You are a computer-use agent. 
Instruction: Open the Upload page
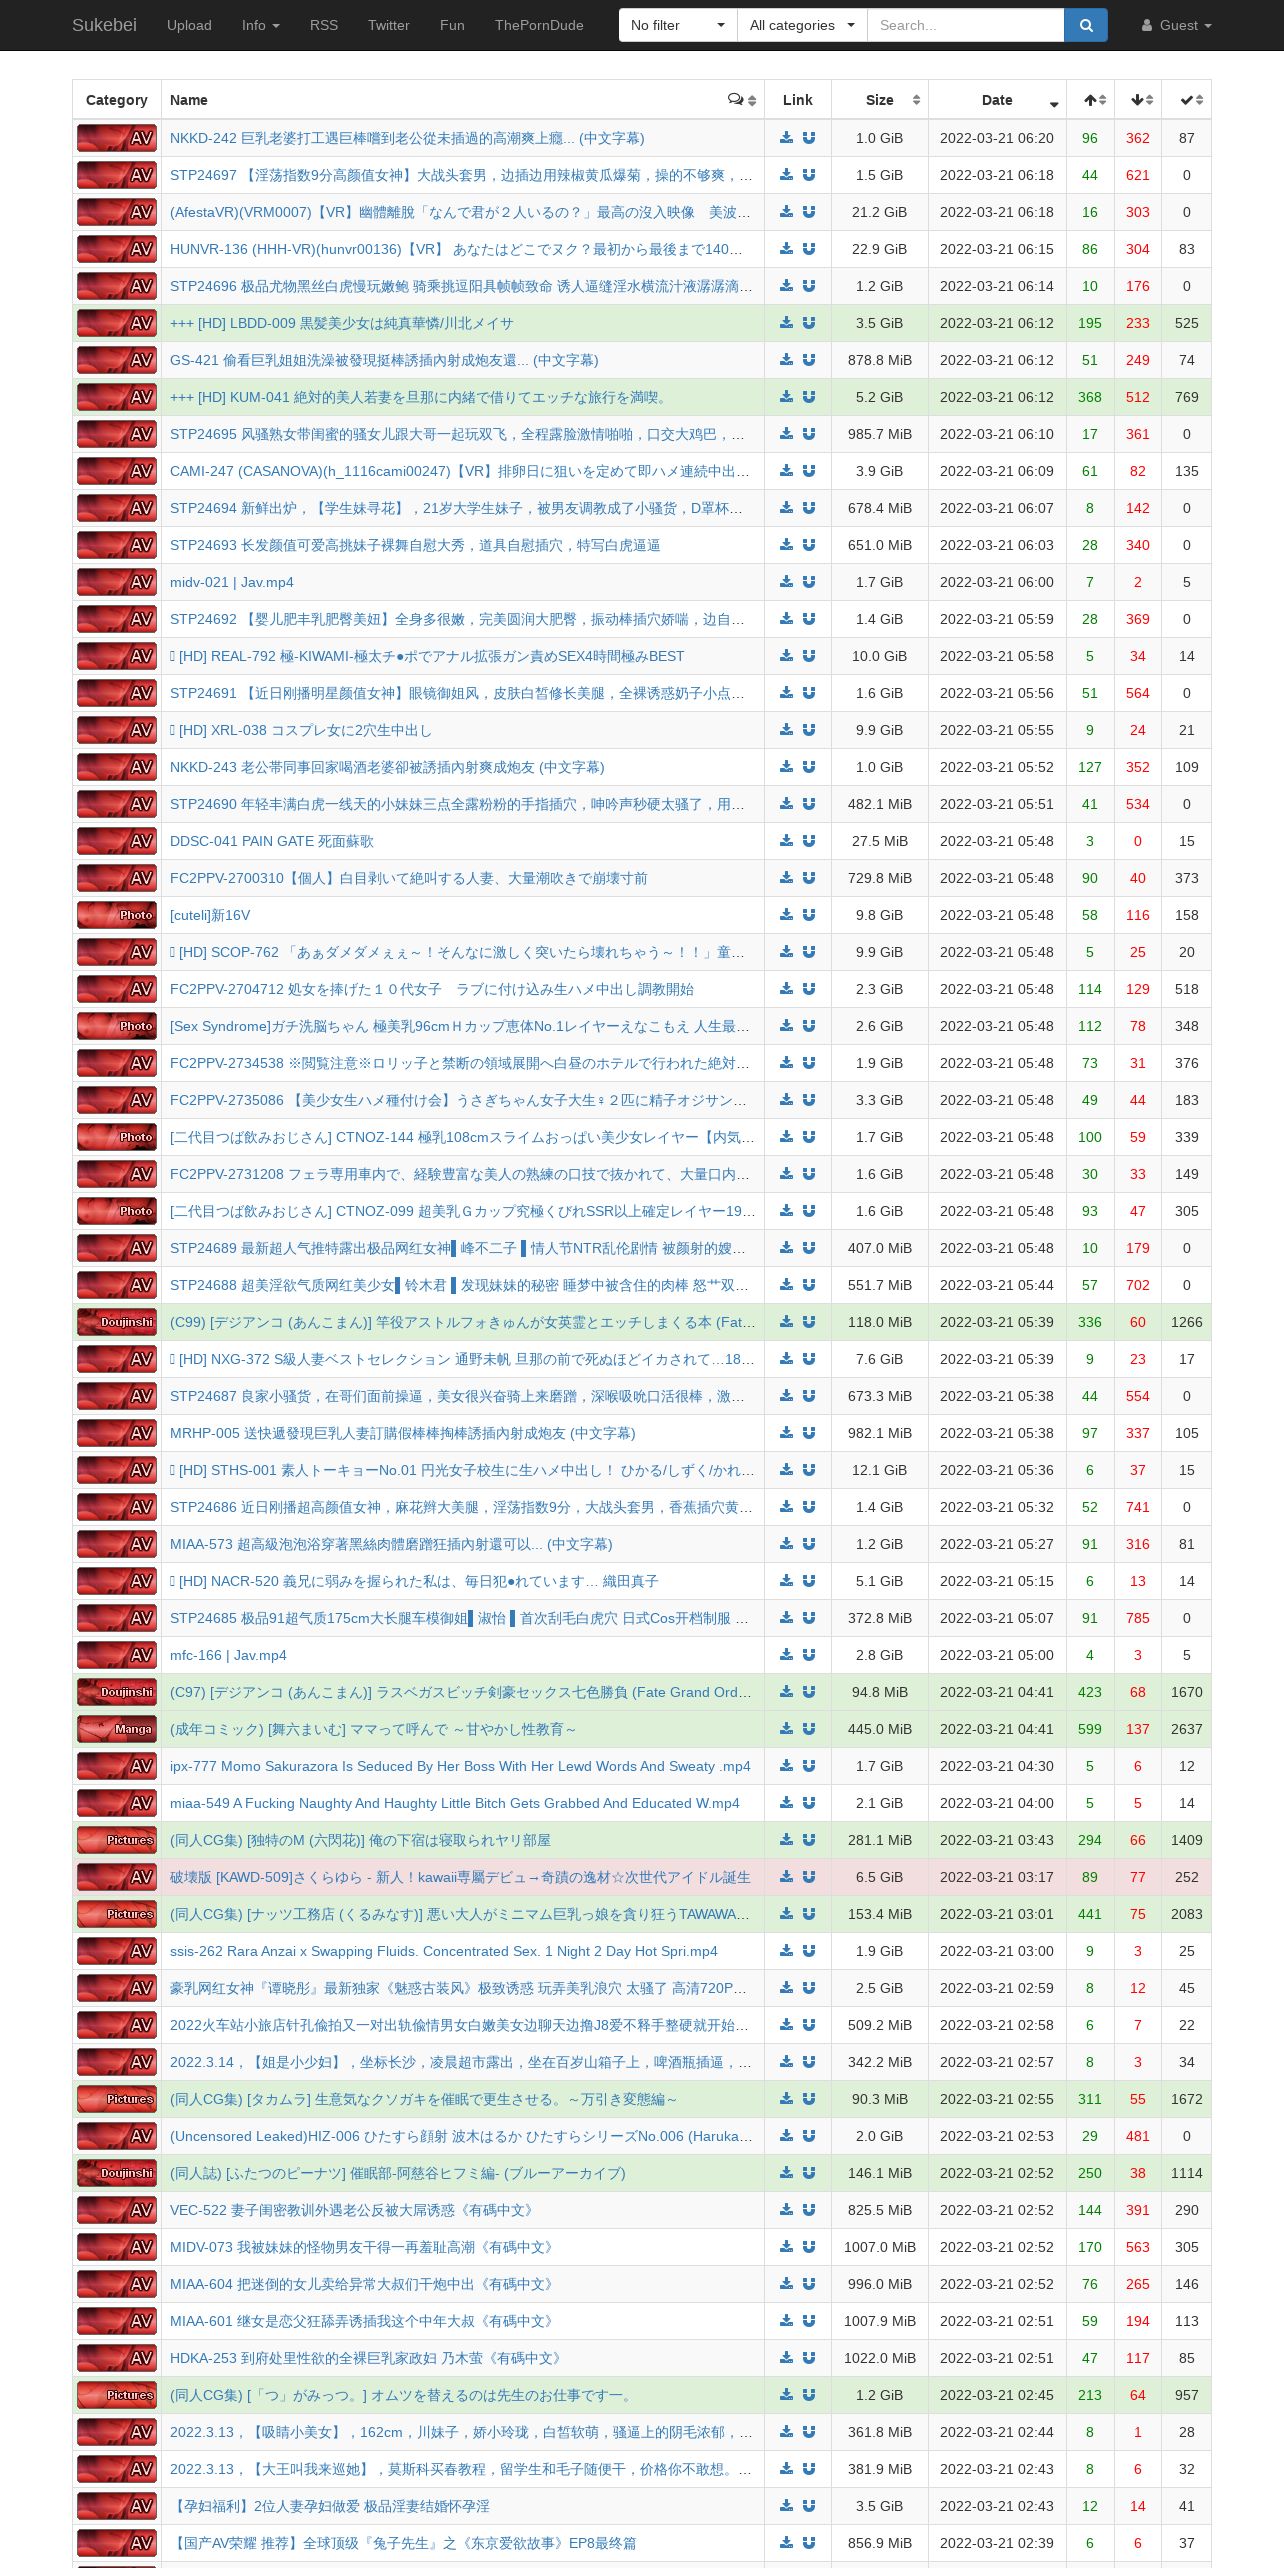pyautogui.click(x=189, y=25)
